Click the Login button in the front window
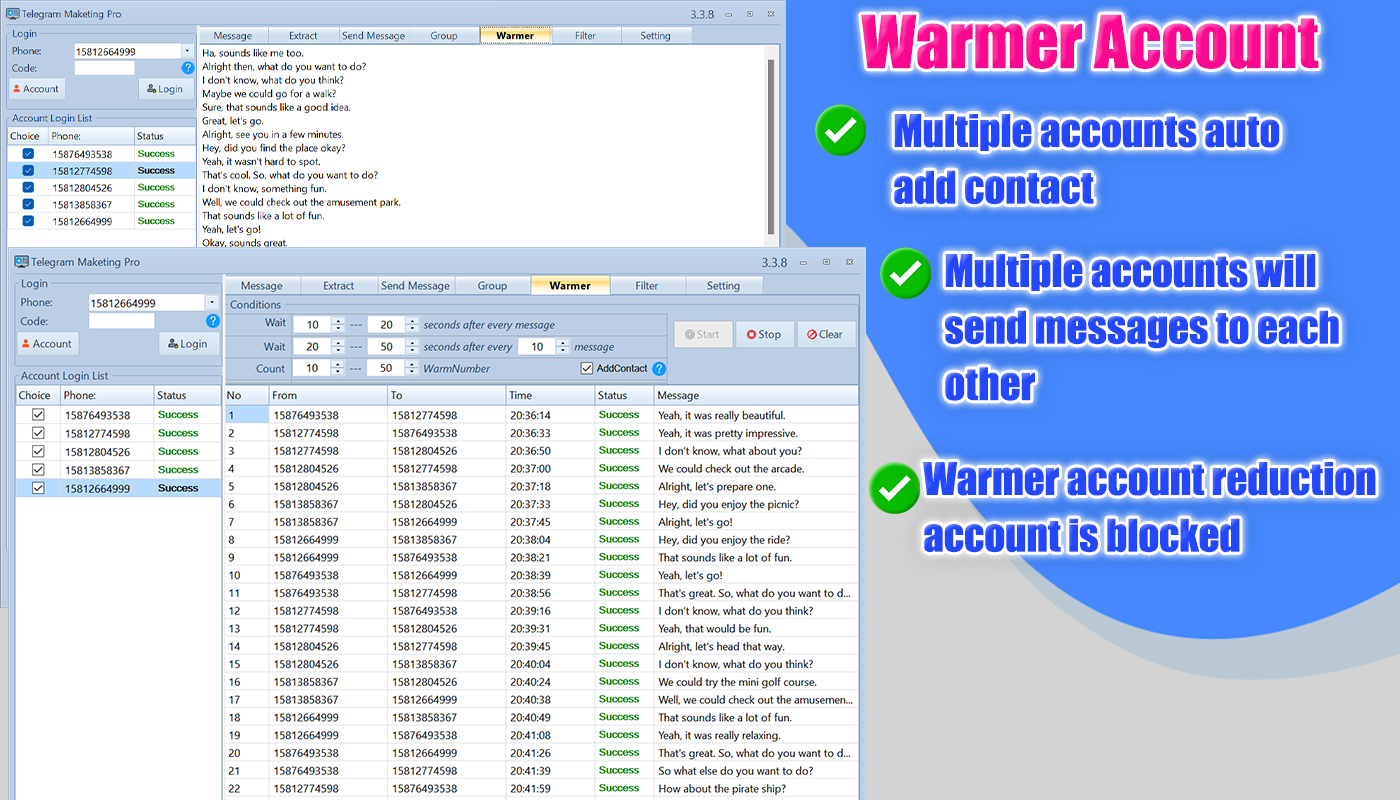 (189, 344)
